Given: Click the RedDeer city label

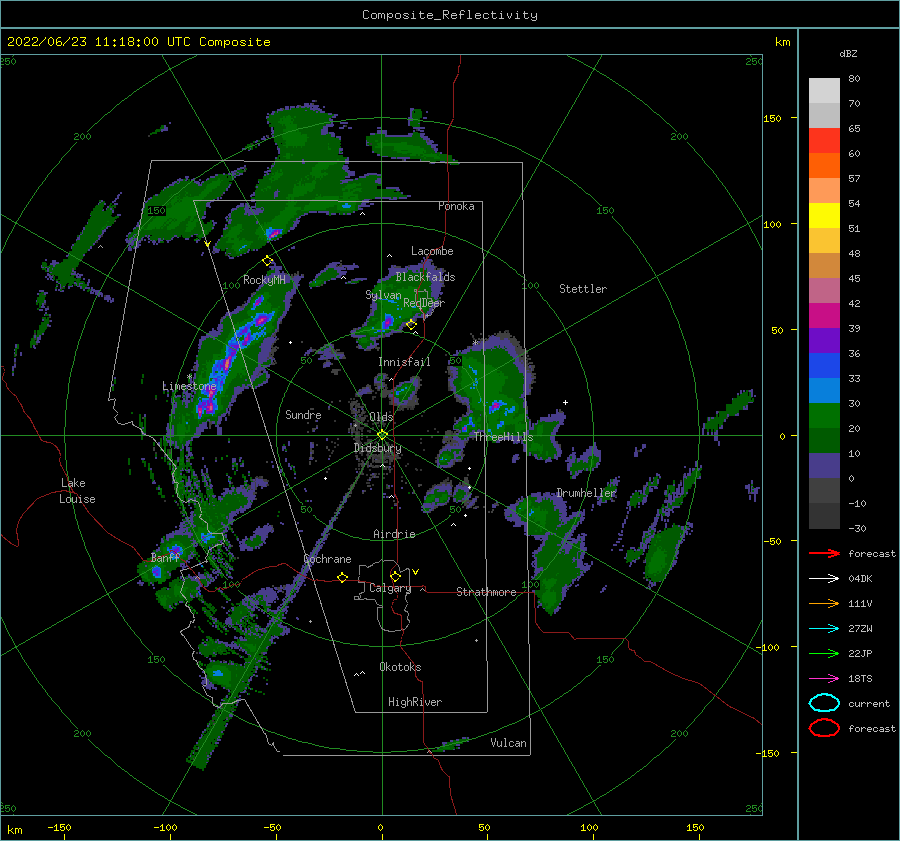Looking at the screenshot, I should click(x=424, y=303).
